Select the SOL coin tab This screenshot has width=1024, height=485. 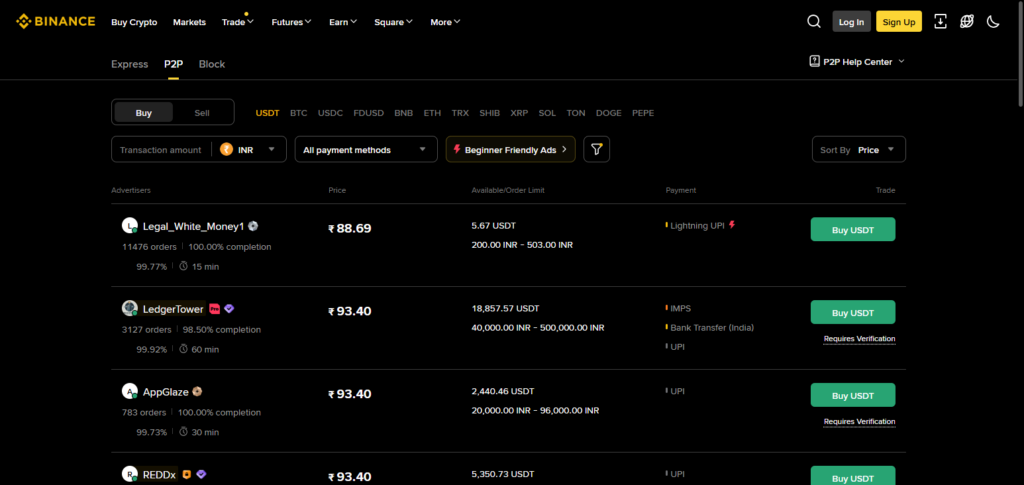pyautogui.click(x=547, y=113)
